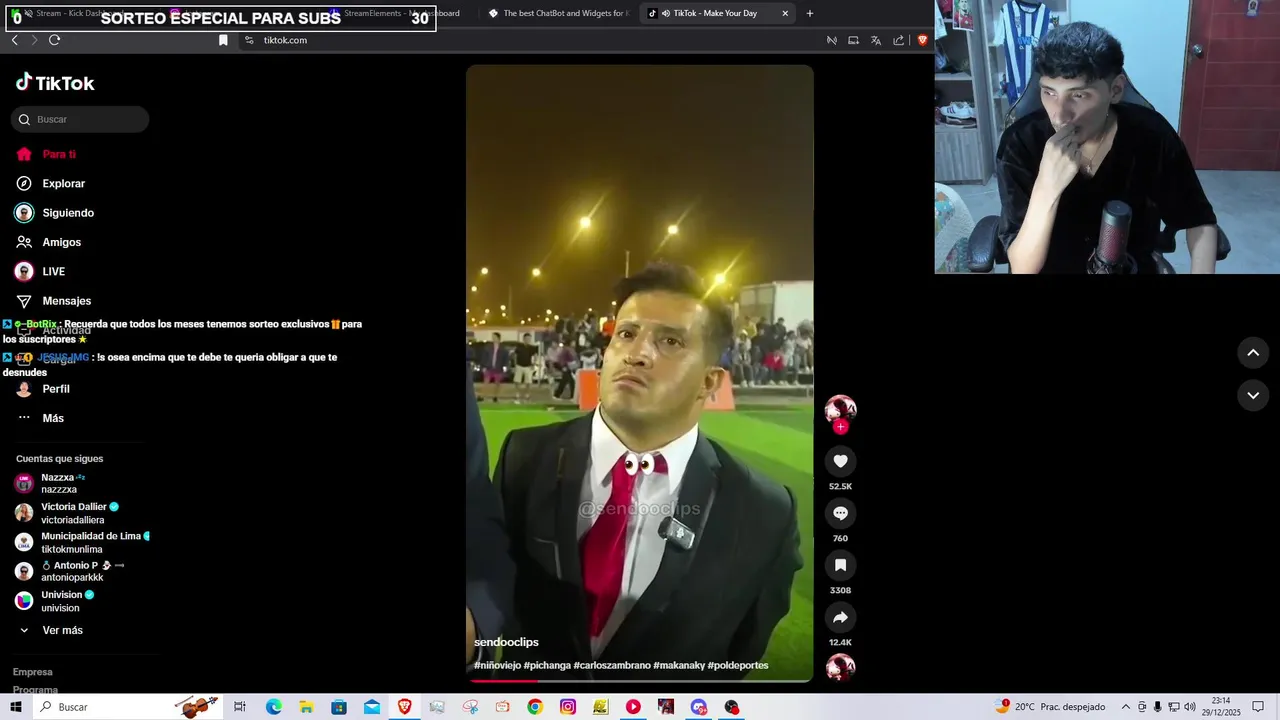Screen dimensions: 1280x720
Task: Open the Mail app from the taskbar
Action: [x=371, y=707]
